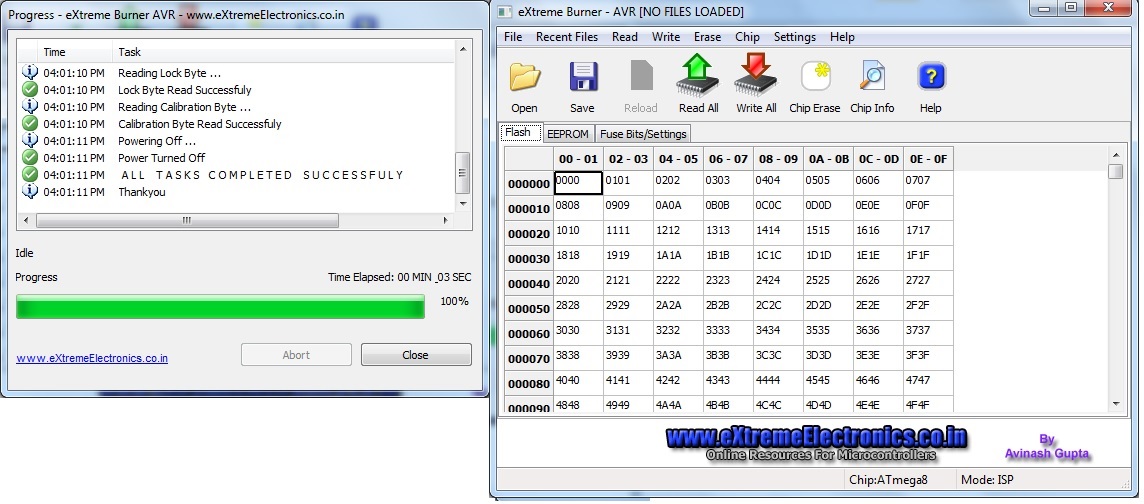Select hex cell 3B3B
Viewport: 1144px width, 504px height.
[x=728, y=357]
